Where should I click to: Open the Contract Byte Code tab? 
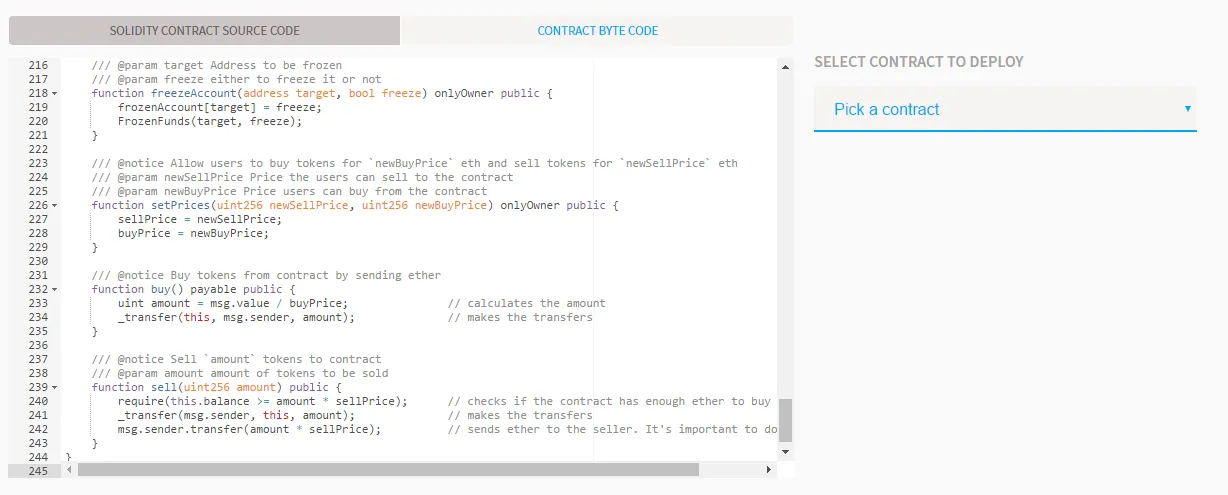(x=597, y=30)
